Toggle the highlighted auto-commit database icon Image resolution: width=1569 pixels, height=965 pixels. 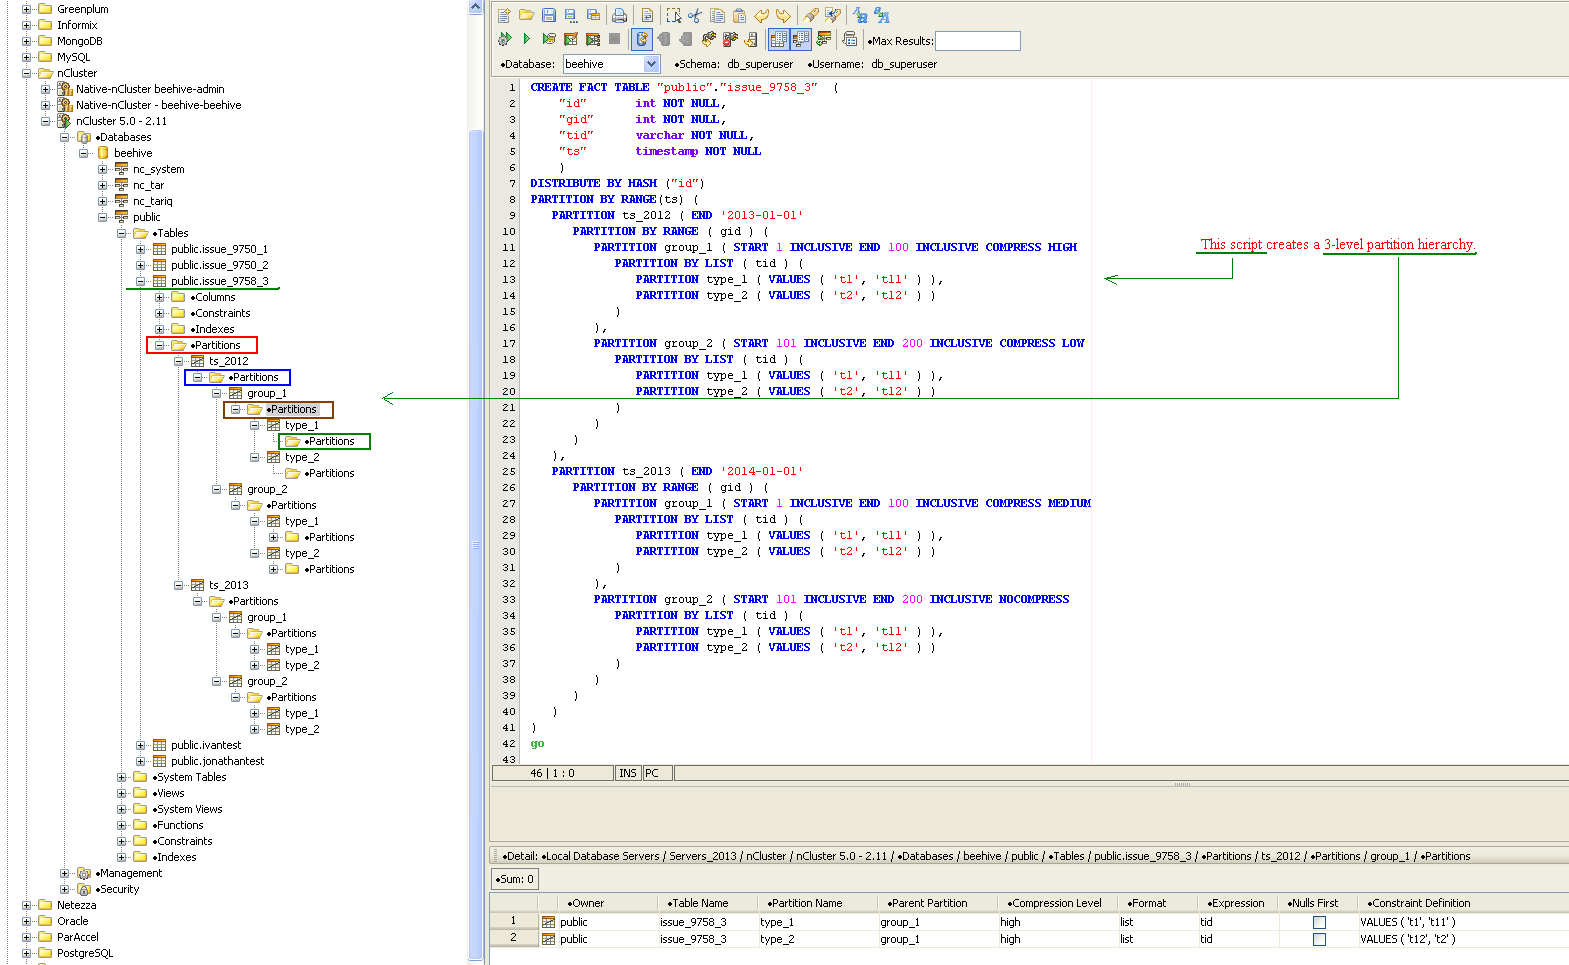(642, 39)
